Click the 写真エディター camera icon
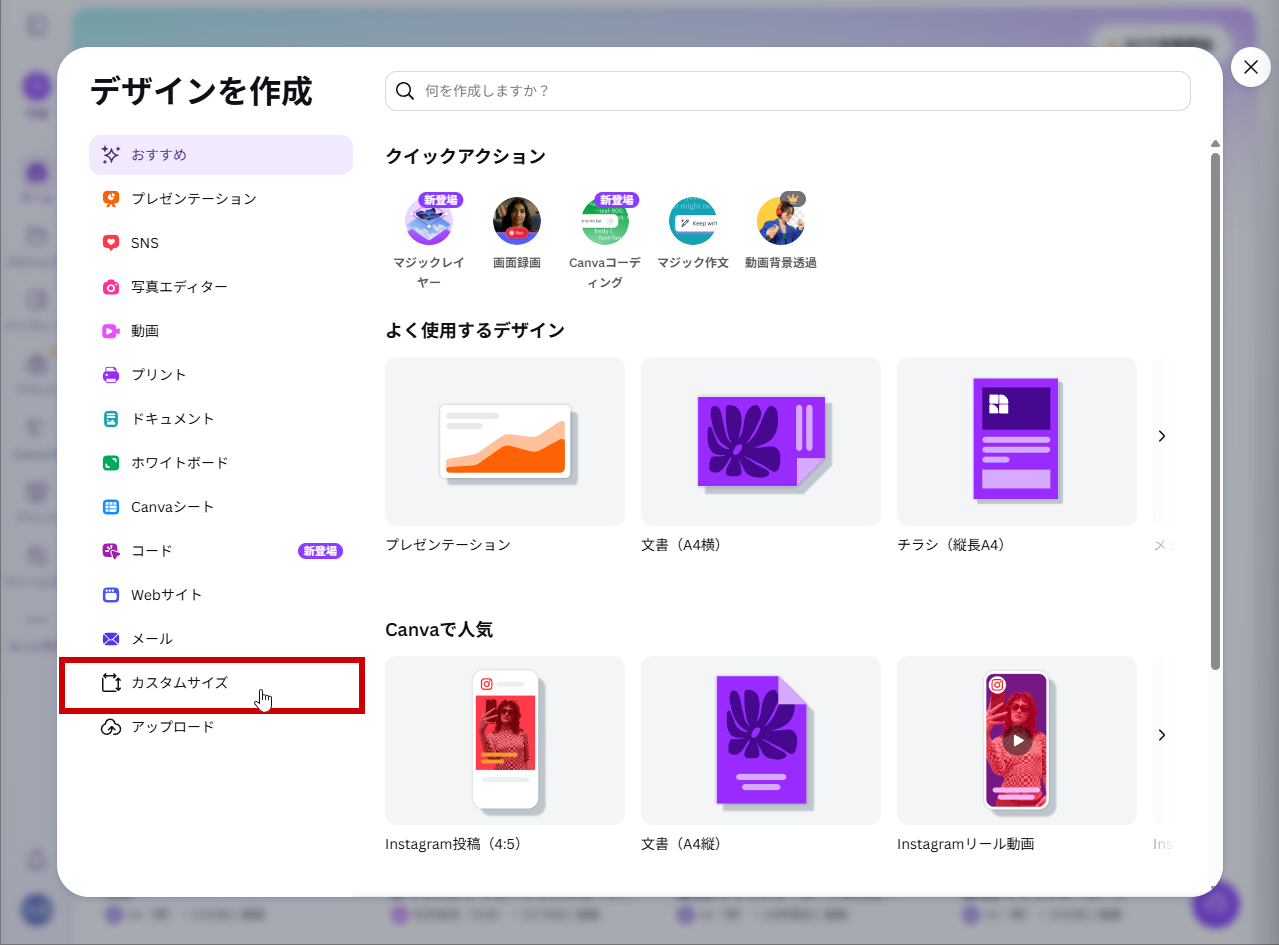The height and width of the screenshot is (945, 1279). tap(111, 287)
